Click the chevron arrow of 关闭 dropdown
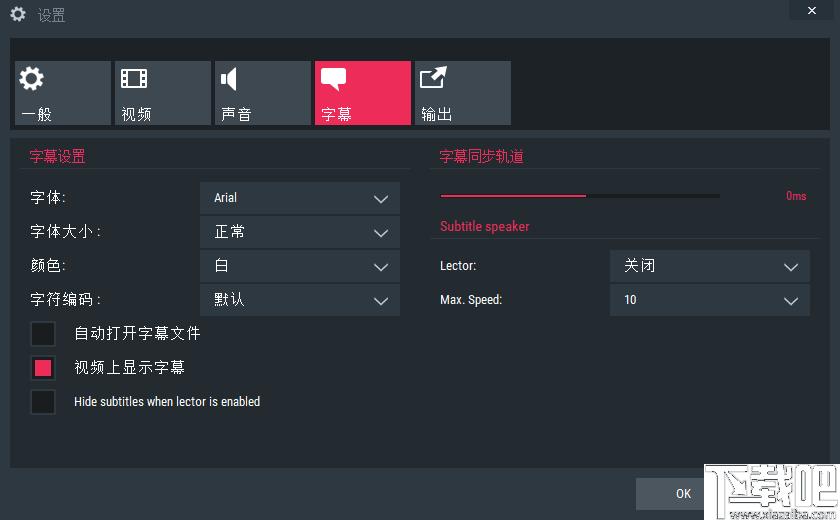The height and width of the screenshot is (520, 840). pyautogui.click(x=791, y=267)
